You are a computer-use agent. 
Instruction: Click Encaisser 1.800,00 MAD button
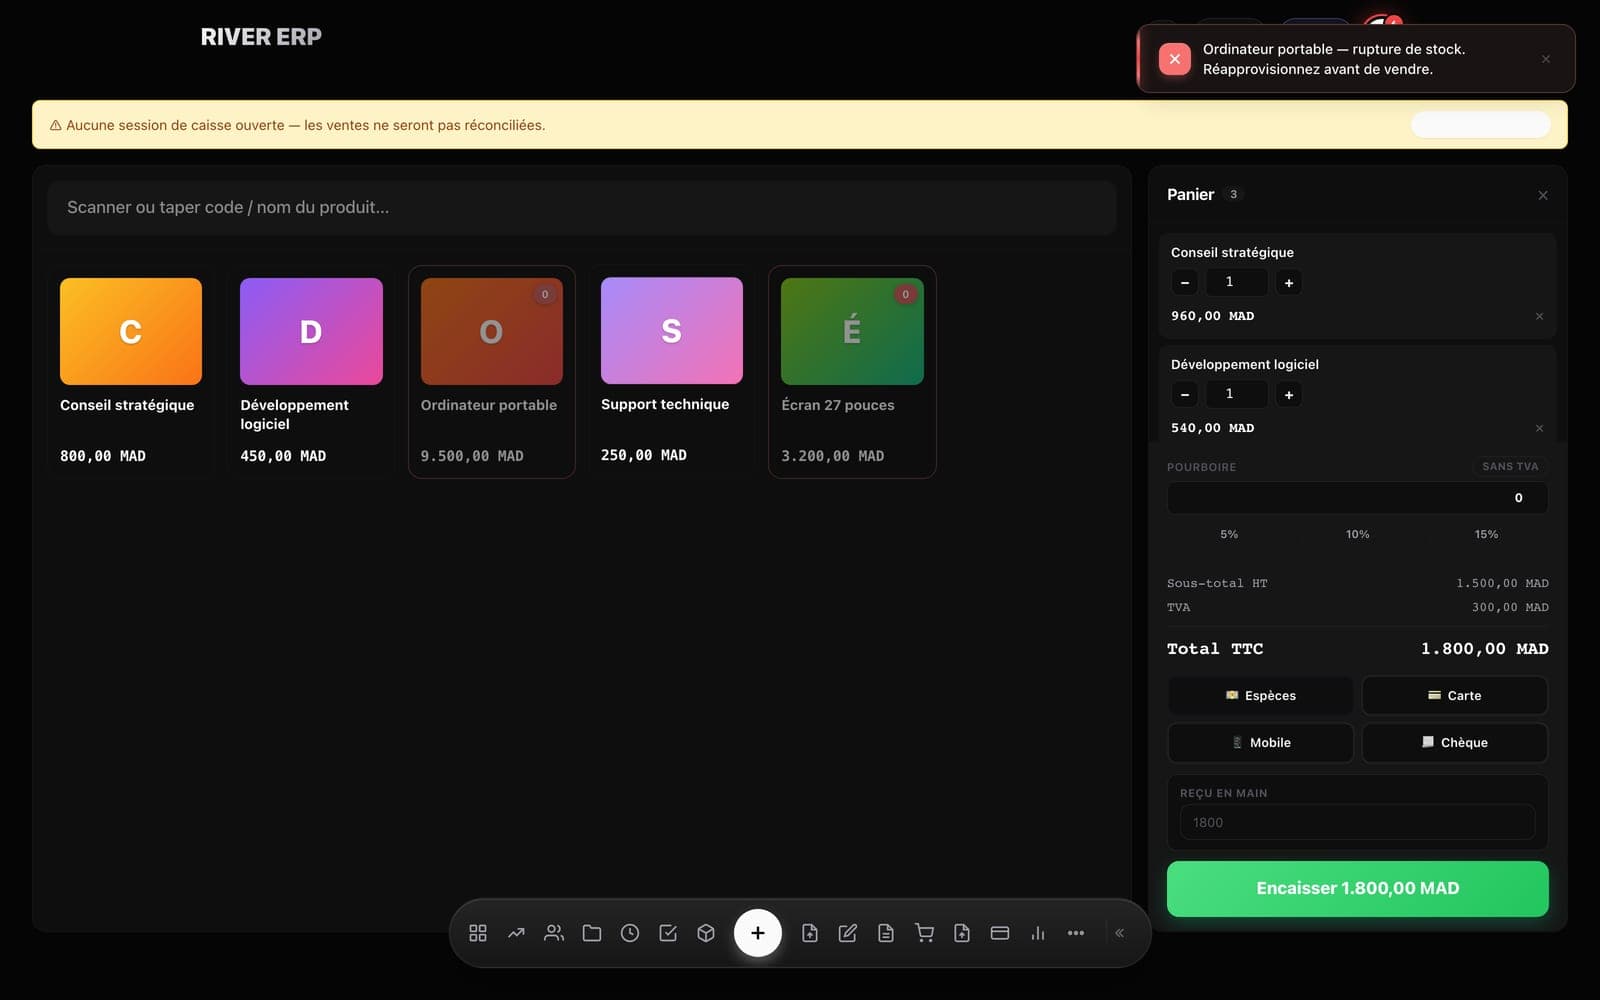coord(1358,888)
